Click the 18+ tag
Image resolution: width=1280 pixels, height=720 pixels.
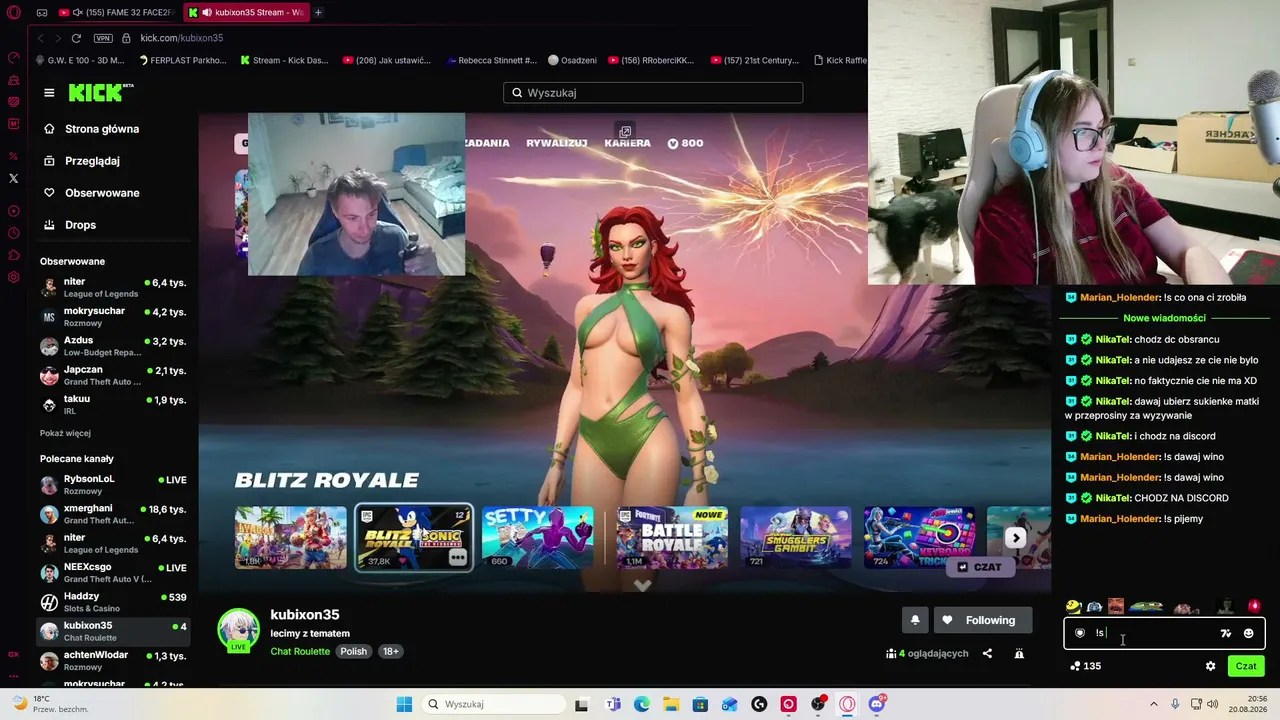(390, 651)
